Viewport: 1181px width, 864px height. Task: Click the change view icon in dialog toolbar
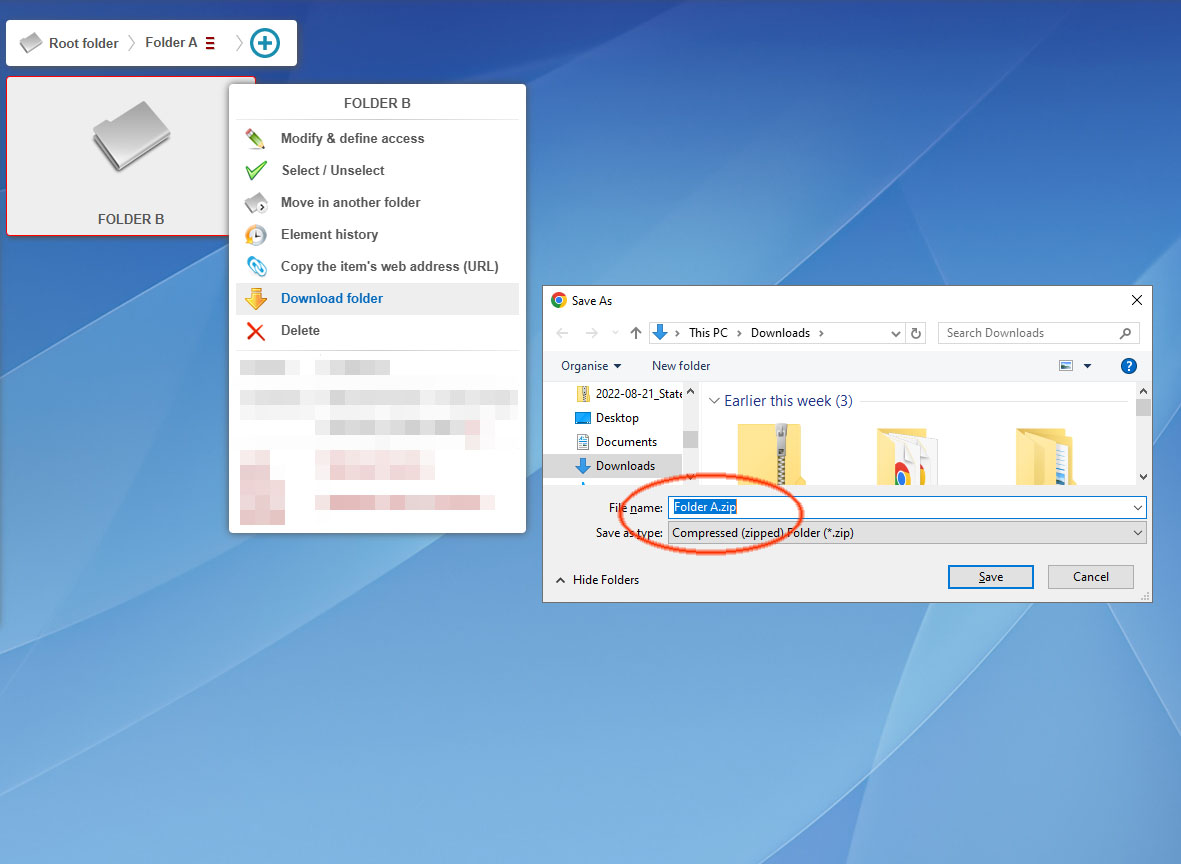point(1067,366)
